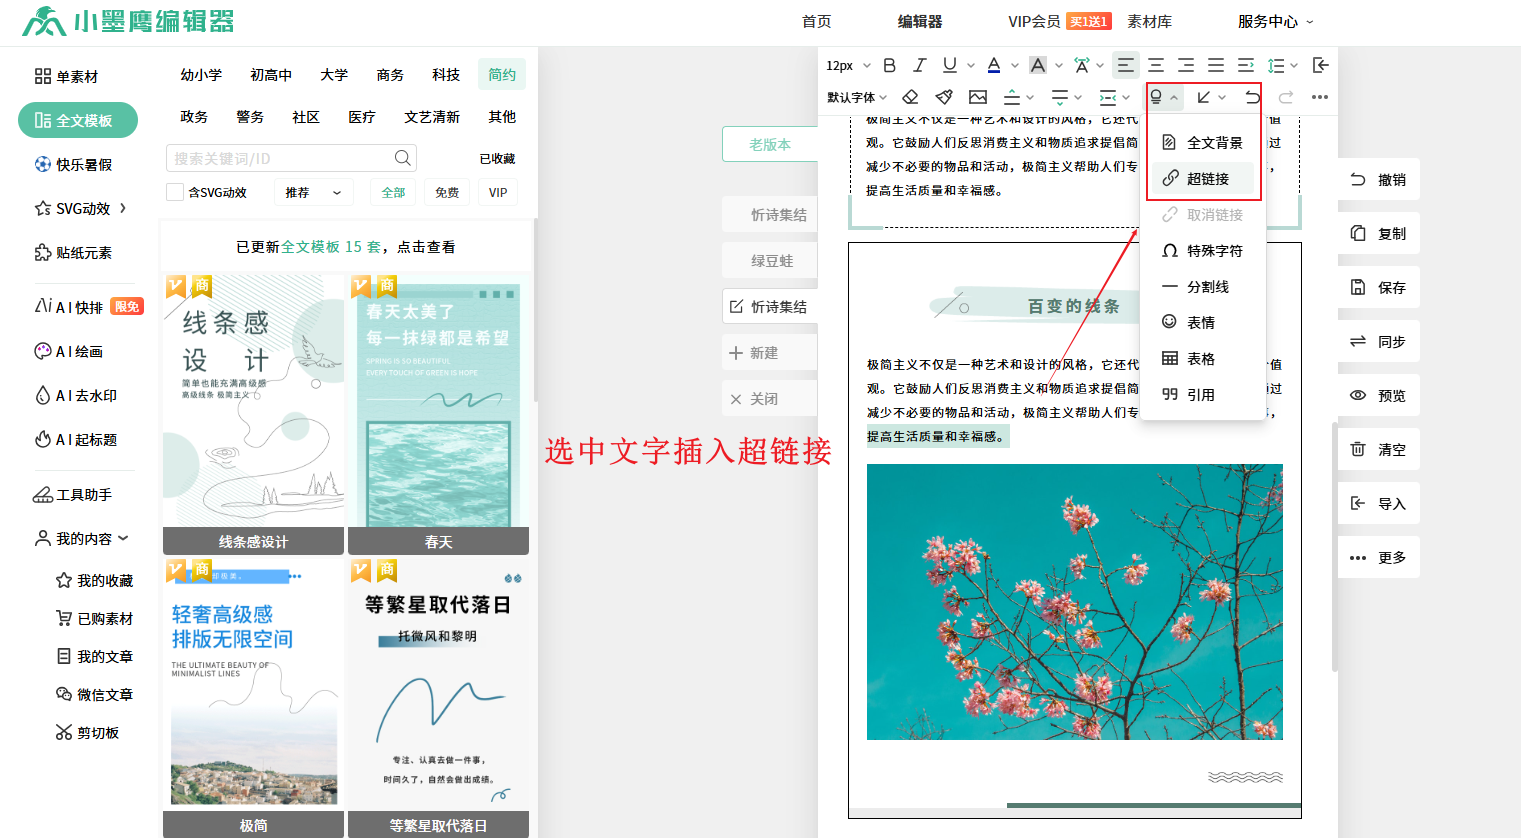Collapse the 我的内容 section

click(x=123, y=538)
